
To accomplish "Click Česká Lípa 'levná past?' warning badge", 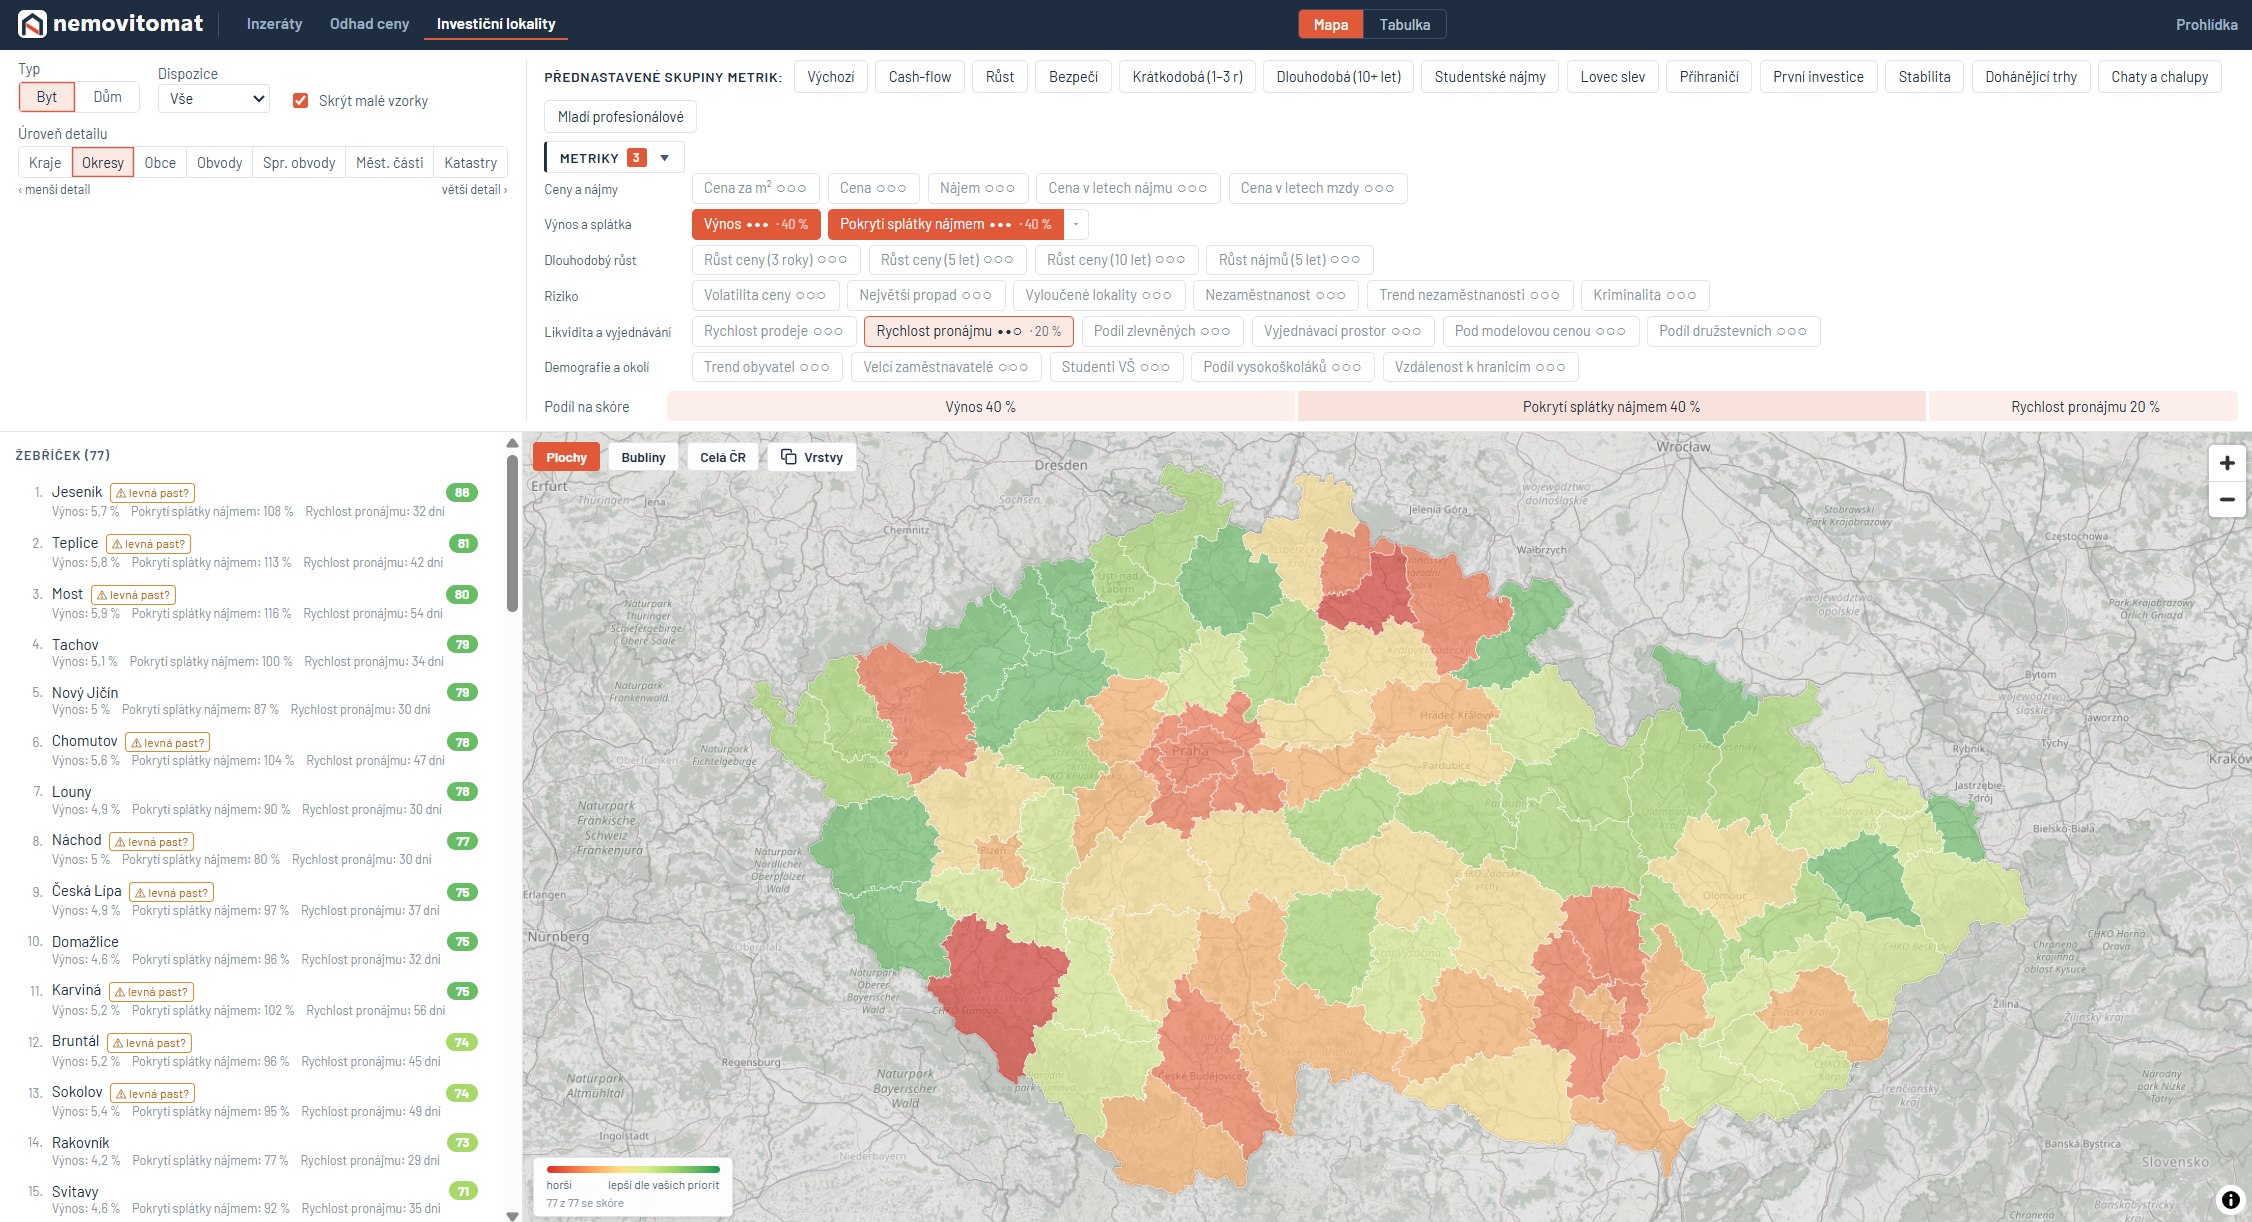I will tap(171, 893).
